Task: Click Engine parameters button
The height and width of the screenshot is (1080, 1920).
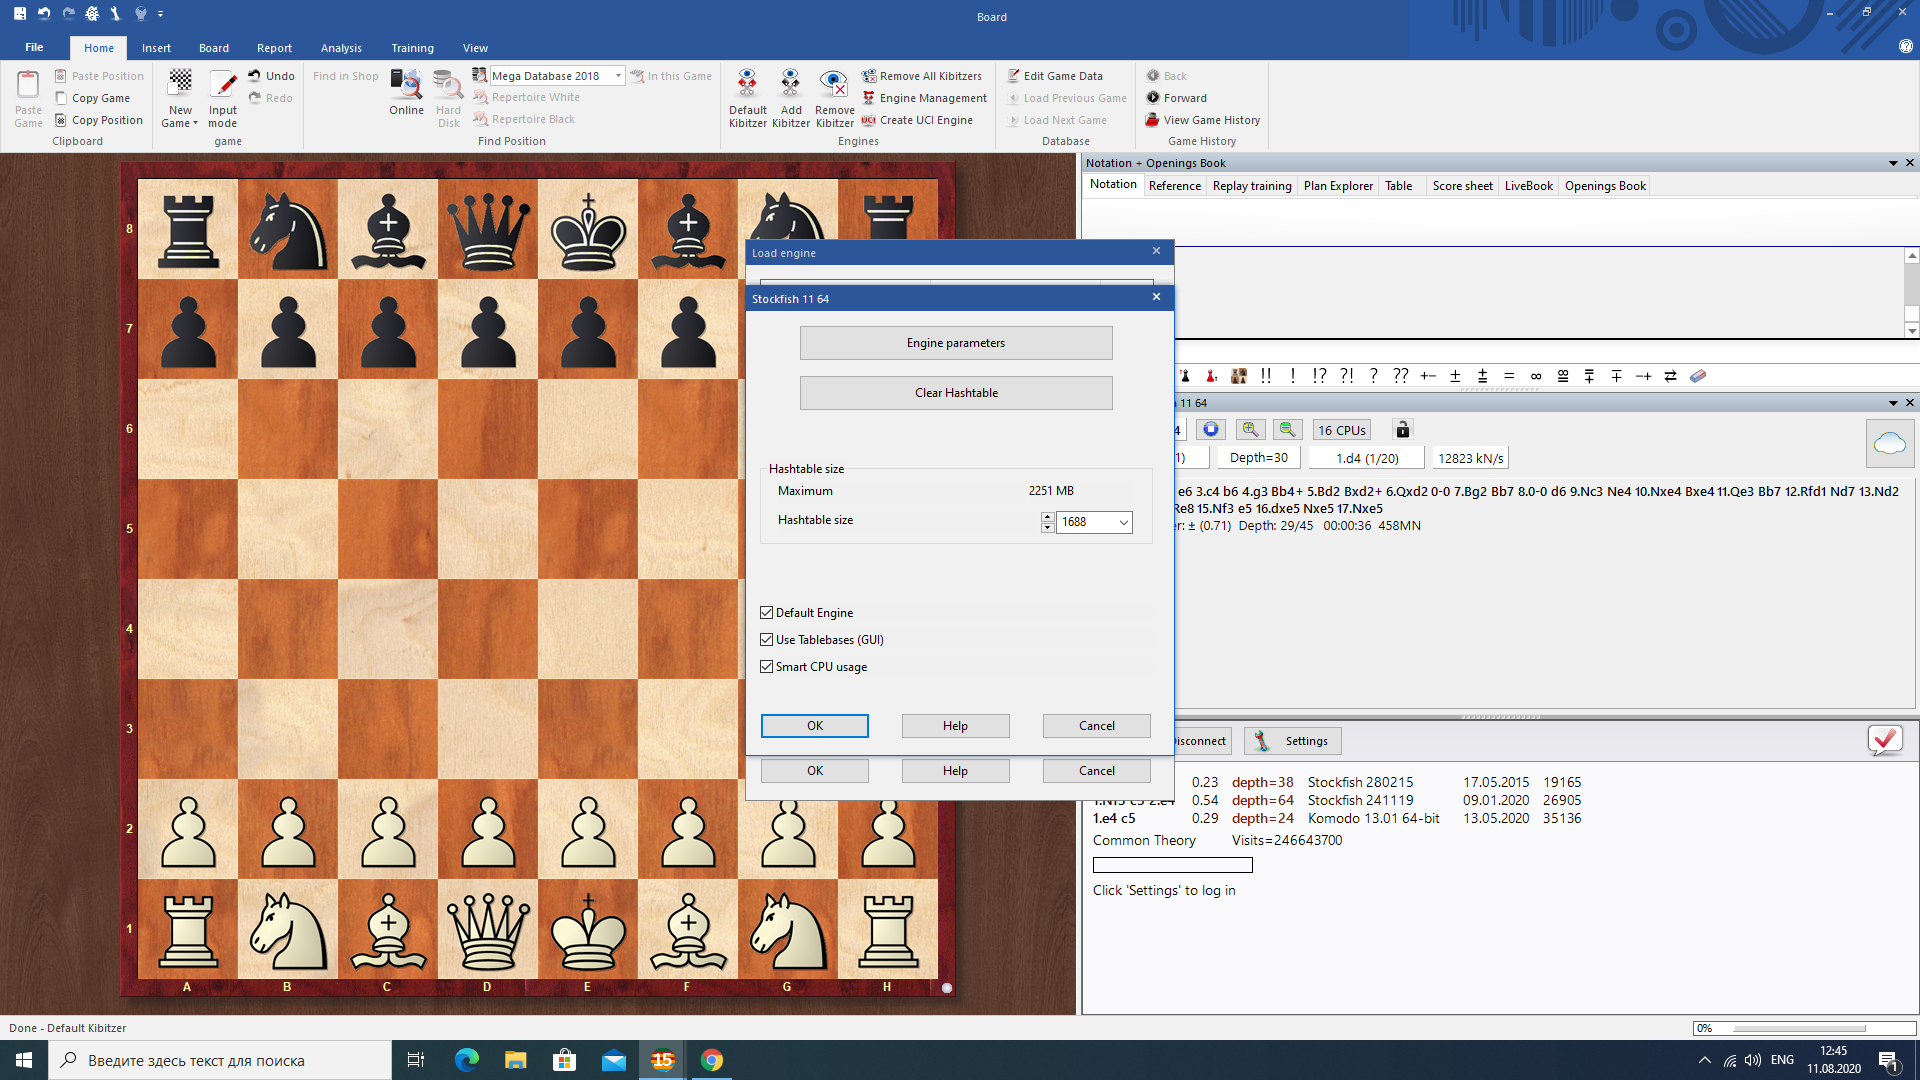Action: point(955,343)
